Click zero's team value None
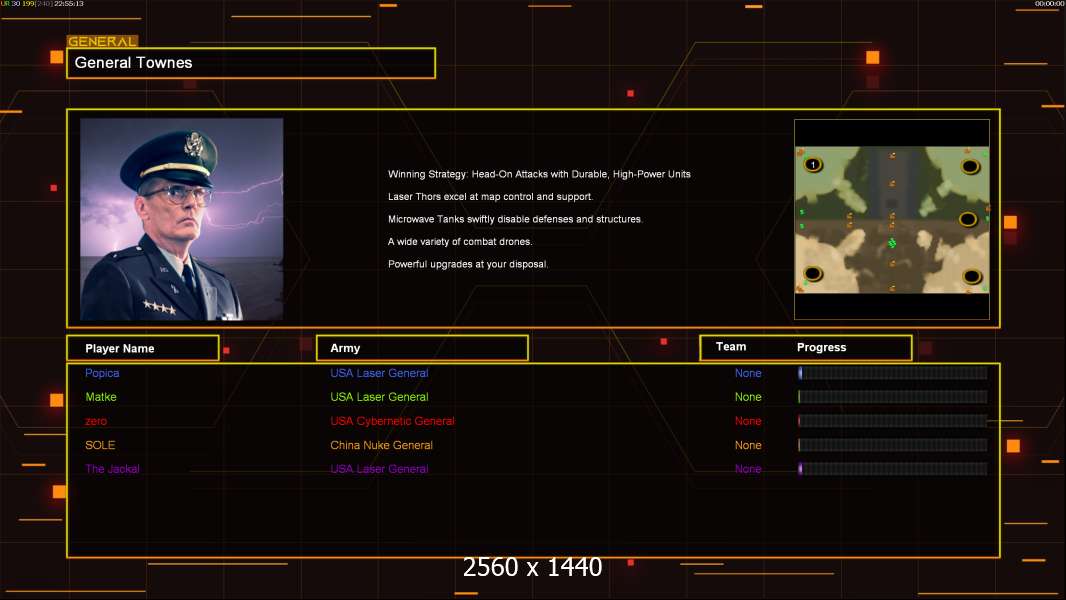Viewport: 1066px width, 600px height. pyautogui.click(x=748, y=421)
